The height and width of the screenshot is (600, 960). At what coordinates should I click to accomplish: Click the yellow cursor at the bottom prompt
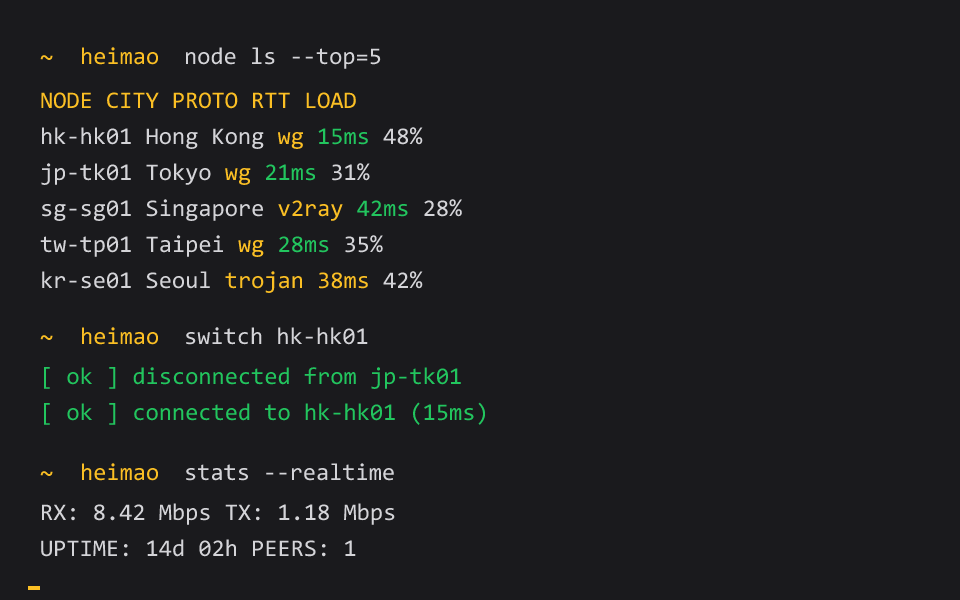click(34, 588)
